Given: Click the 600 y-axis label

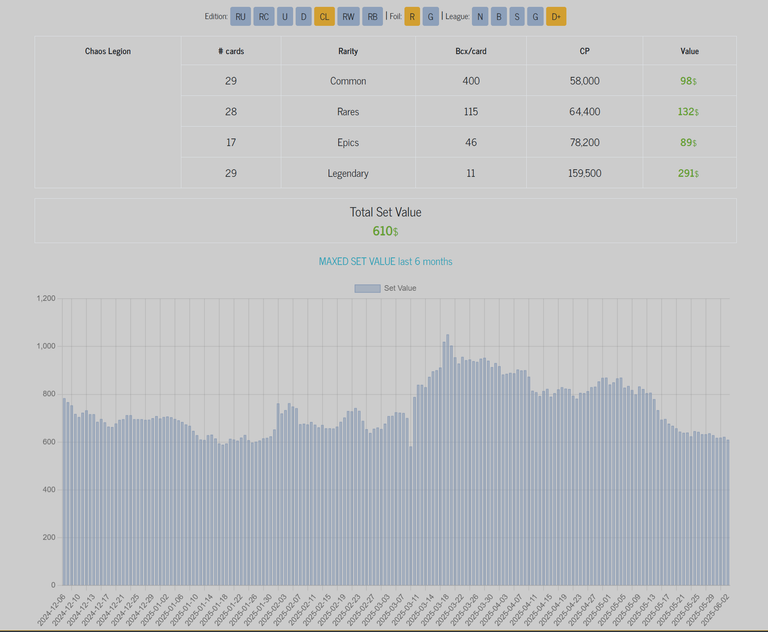Looking at the screenshot, I should click(48, 442).
